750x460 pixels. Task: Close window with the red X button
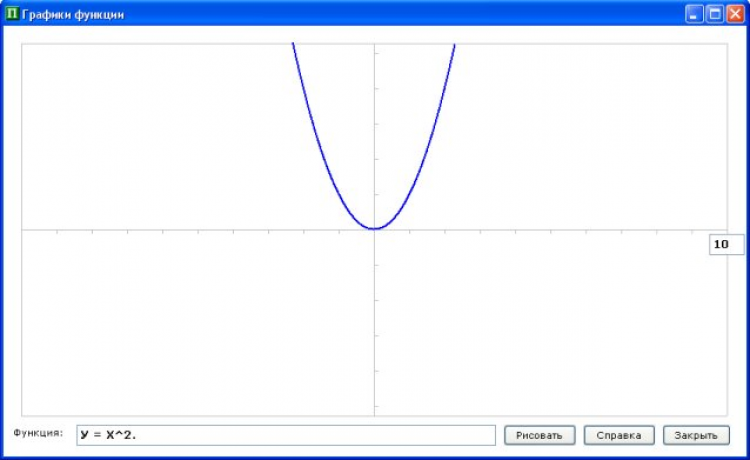pos(735,14)
